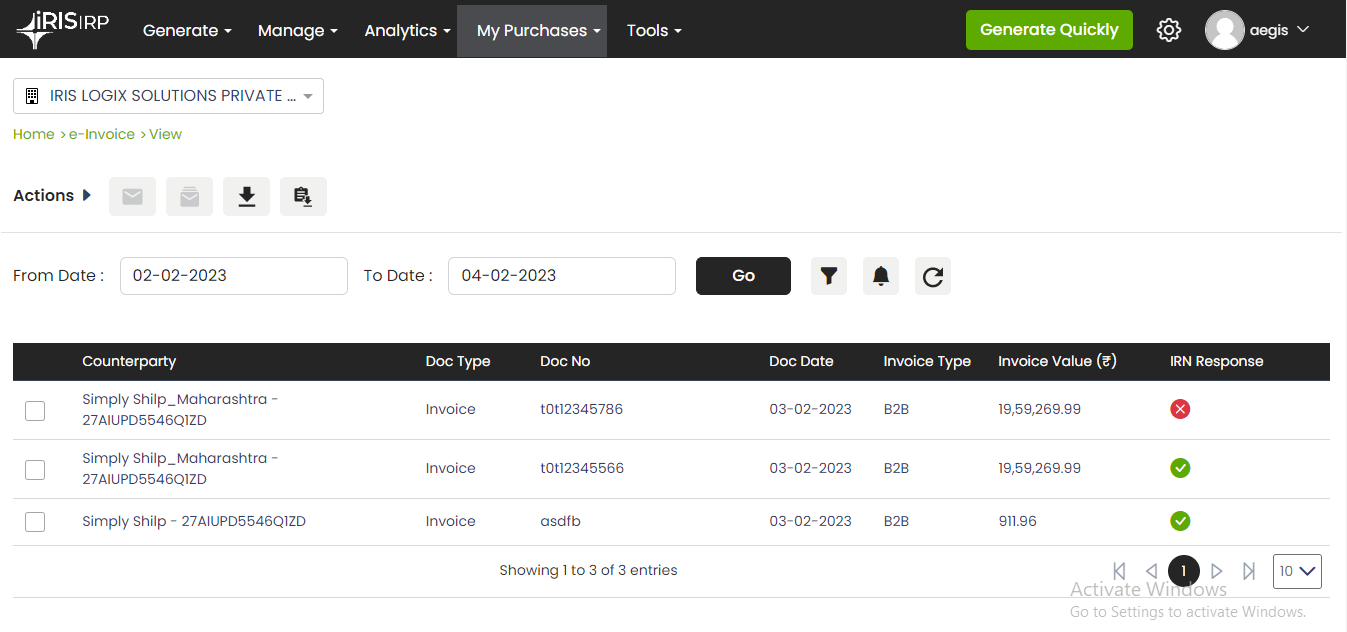Image resolution: width=1347 pixels, height=632 pixels.
Task: Click green success IRN icon for t0t12345566
Action: coord(1180,468)
